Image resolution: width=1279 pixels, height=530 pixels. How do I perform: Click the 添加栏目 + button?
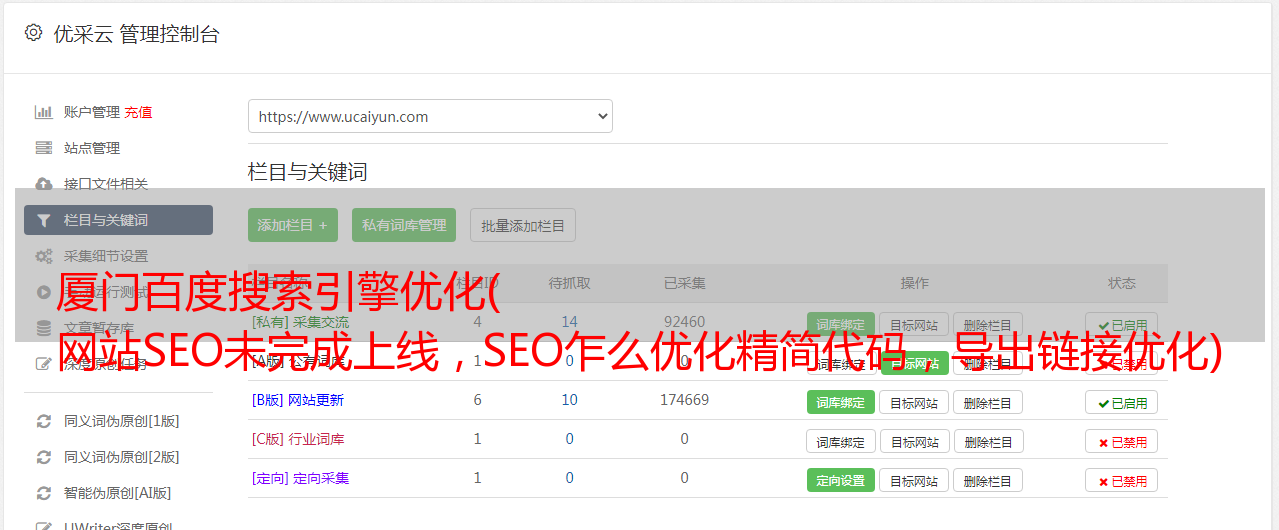pyautogui.click(x=293, y=225)
